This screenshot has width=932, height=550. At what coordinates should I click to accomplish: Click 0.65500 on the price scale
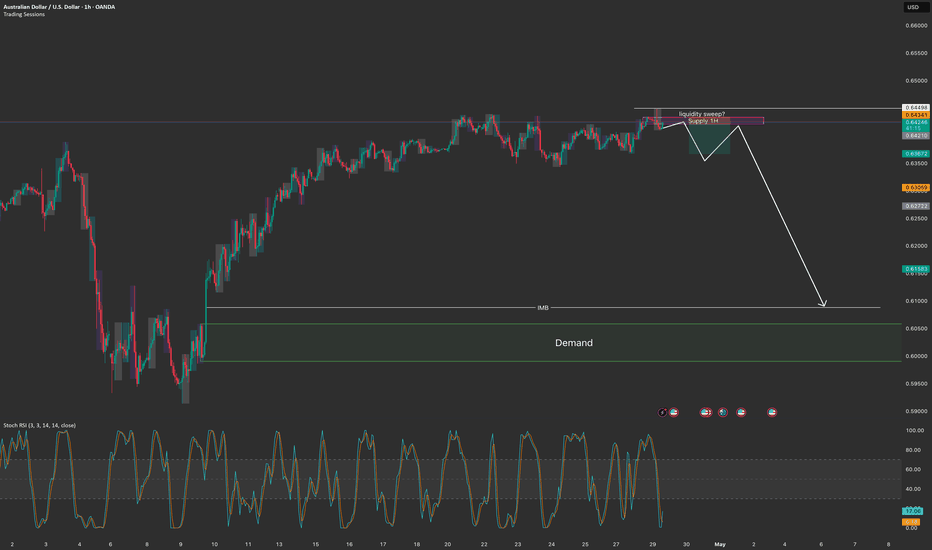click(x=916, y=53)
